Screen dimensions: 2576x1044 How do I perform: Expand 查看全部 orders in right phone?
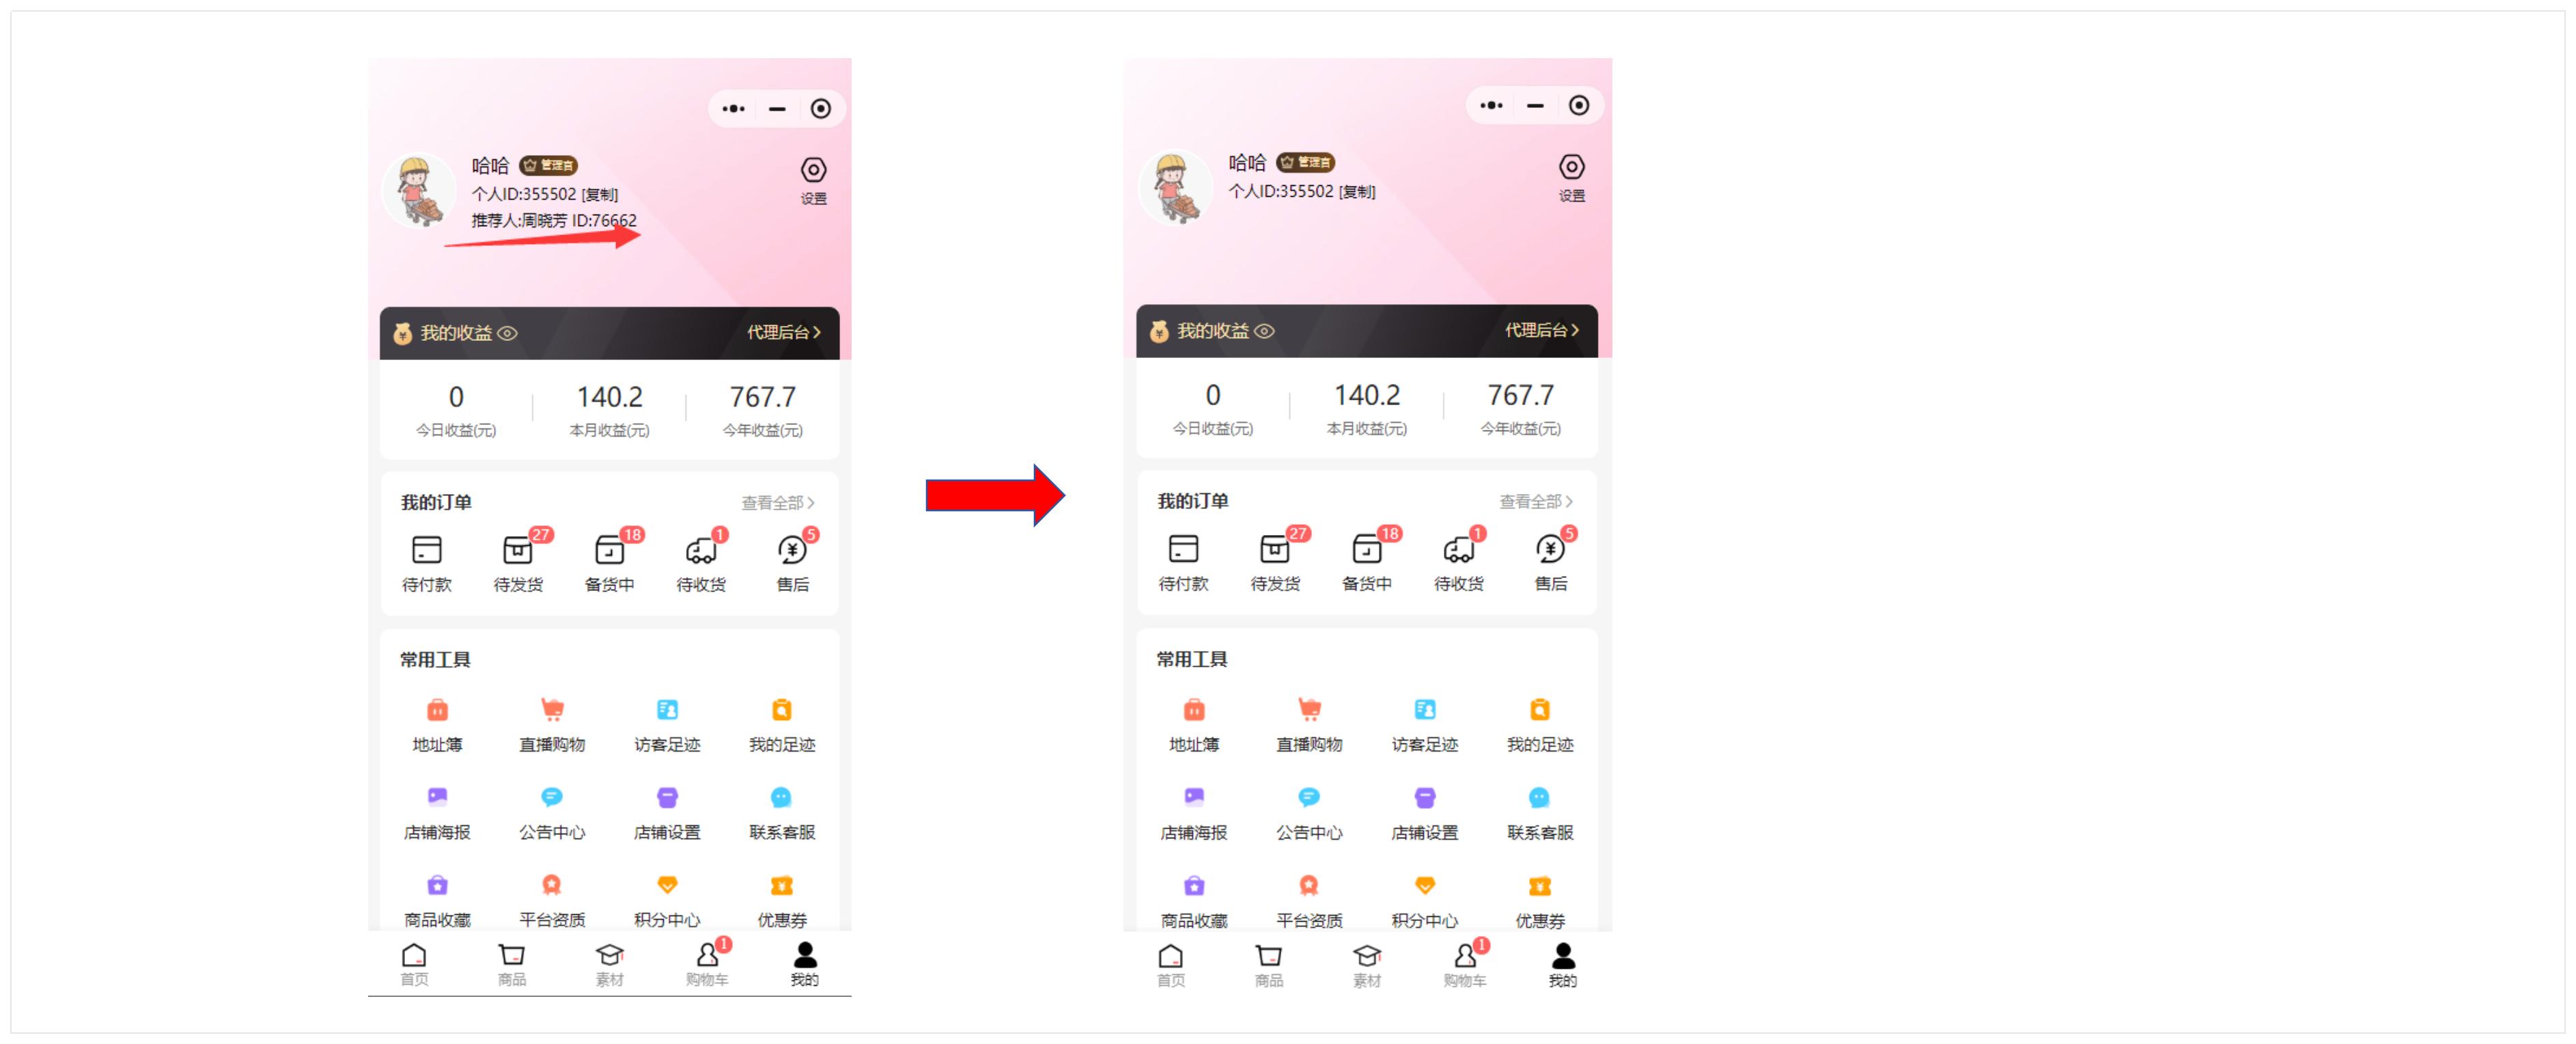point(1536,501)
